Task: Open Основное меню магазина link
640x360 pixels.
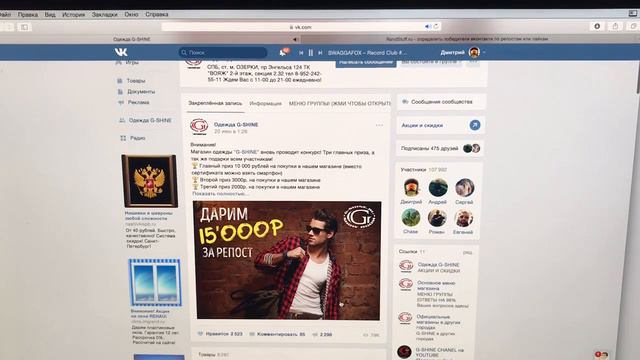Action: tap(436, 285)
